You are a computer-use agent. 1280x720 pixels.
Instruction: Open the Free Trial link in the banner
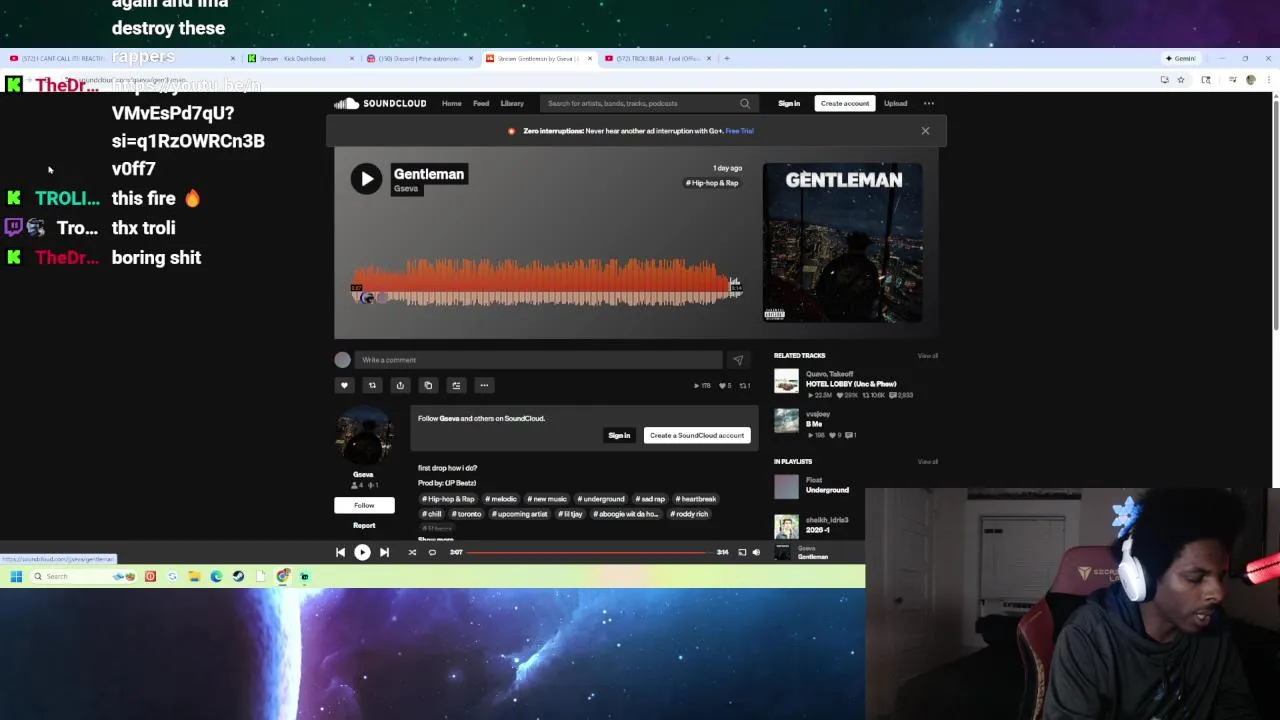point(740,131)
